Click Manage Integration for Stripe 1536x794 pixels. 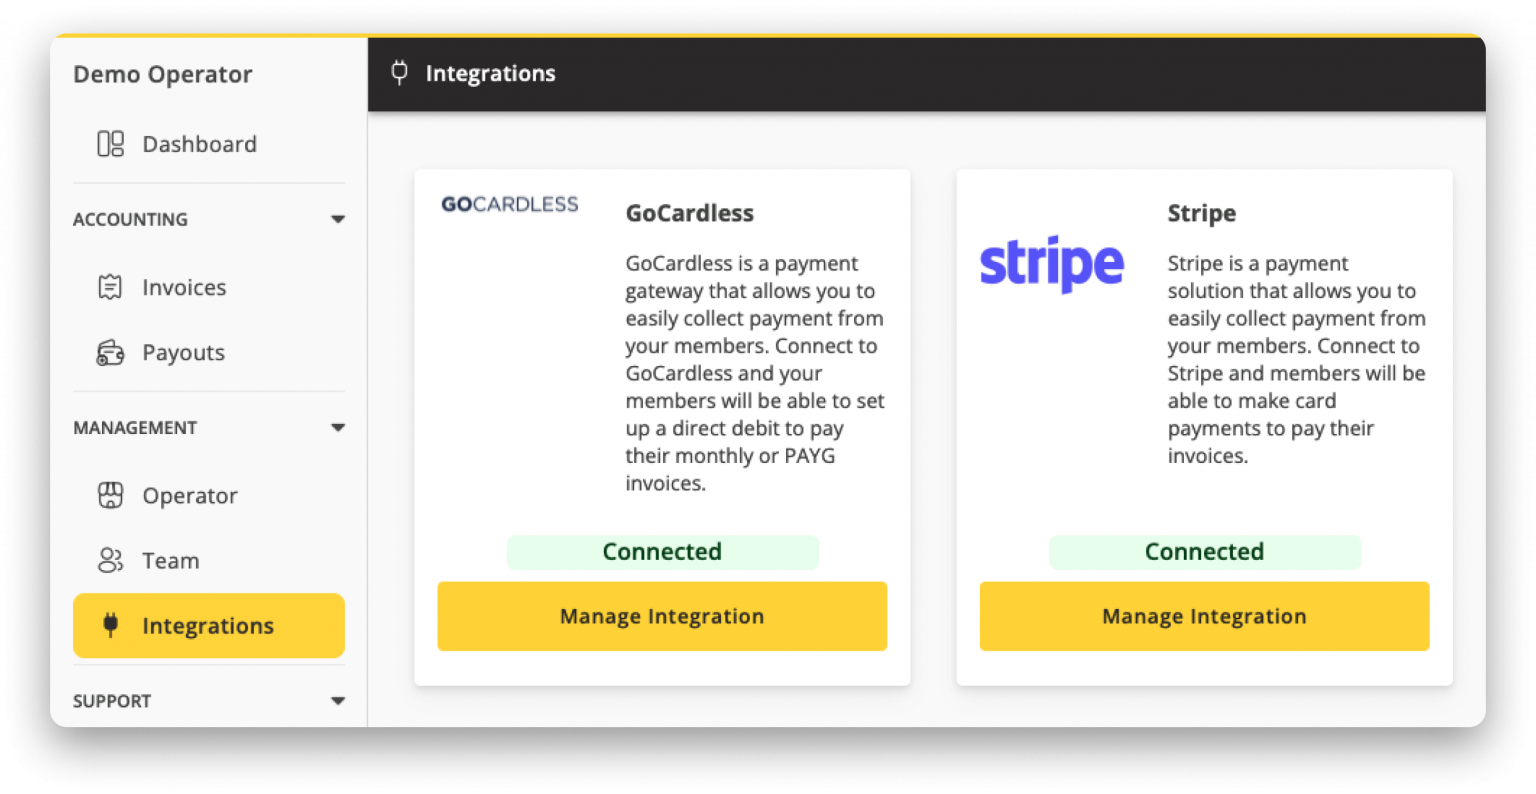[x=1204, y=616]
